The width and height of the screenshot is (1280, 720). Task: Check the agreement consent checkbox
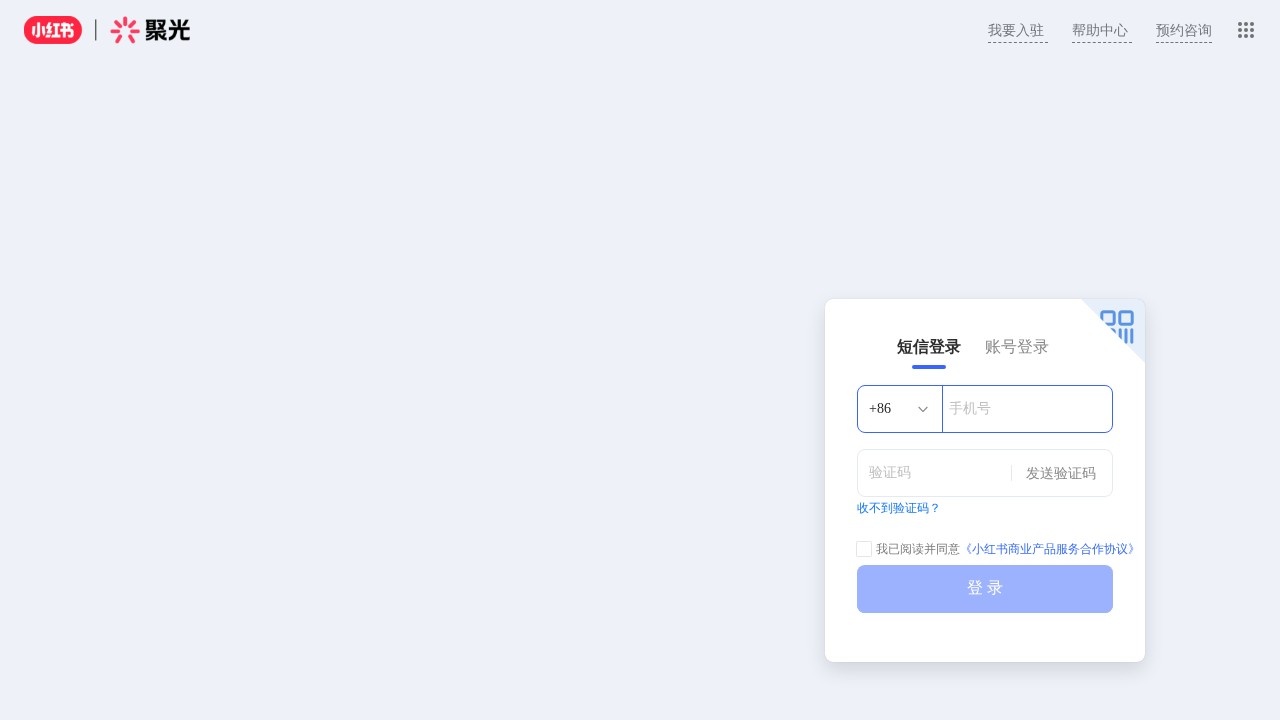coord(864,549)
